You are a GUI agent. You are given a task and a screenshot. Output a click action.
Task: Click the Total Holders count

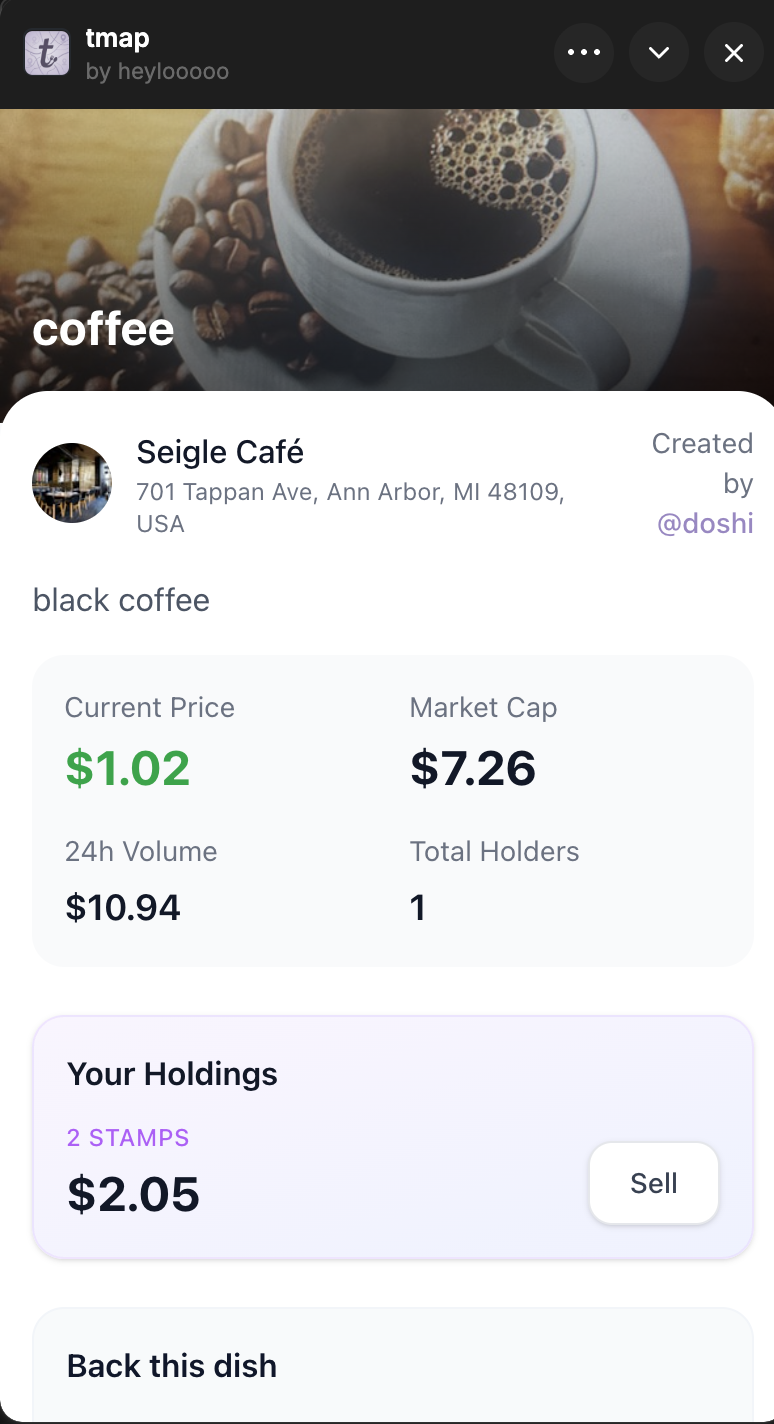pyautogui.click(x=418, y=908)
